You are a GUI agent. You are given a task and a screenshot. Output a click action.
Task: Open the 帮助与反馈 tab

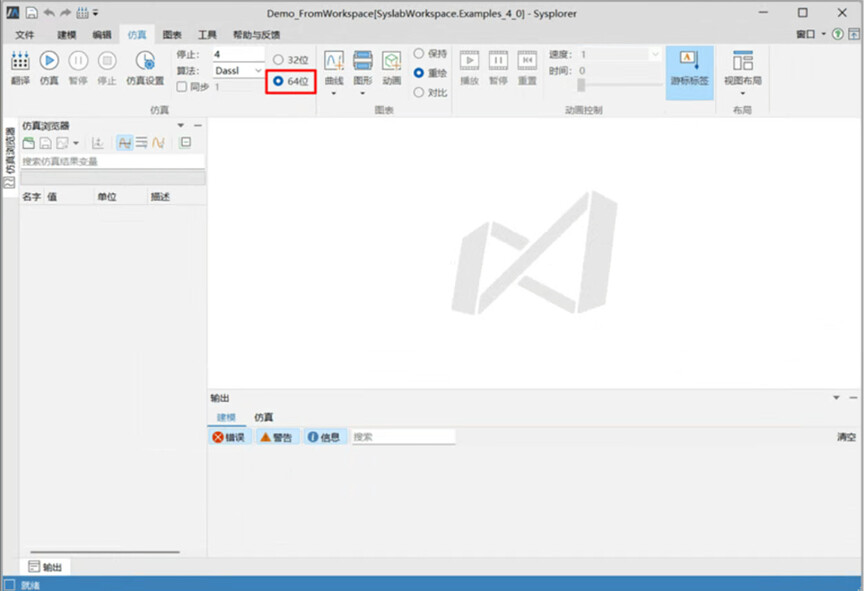tap(256, 35)
